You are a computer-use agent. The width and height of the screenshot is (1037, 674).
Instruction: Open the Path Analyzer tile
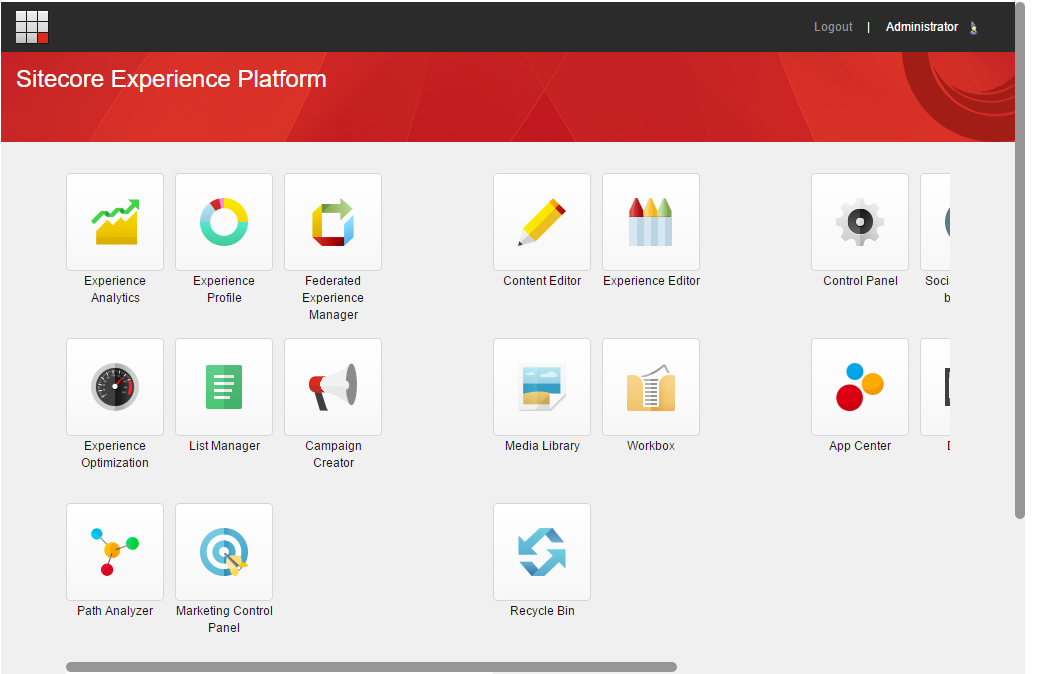pos(115,552)
